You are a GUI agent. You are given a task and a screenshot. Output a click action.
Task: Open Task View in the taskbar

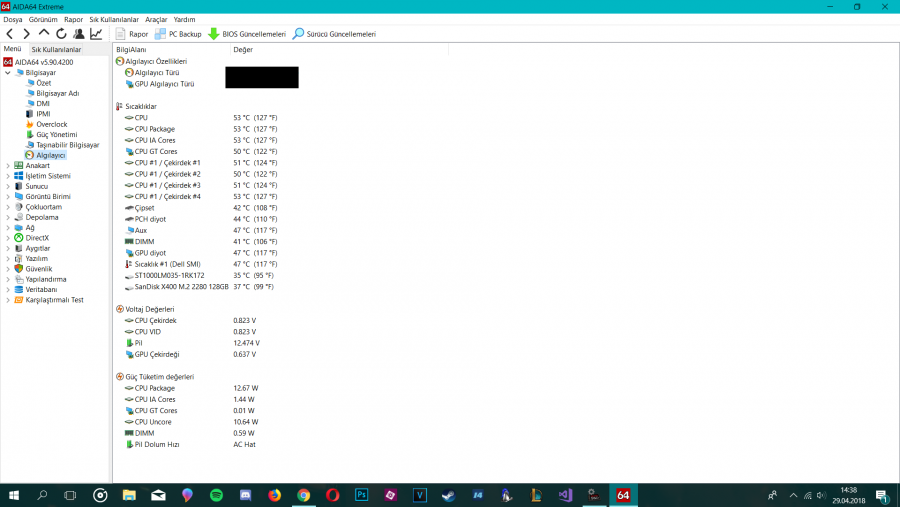pyautogui.click(x=70, y=496)
